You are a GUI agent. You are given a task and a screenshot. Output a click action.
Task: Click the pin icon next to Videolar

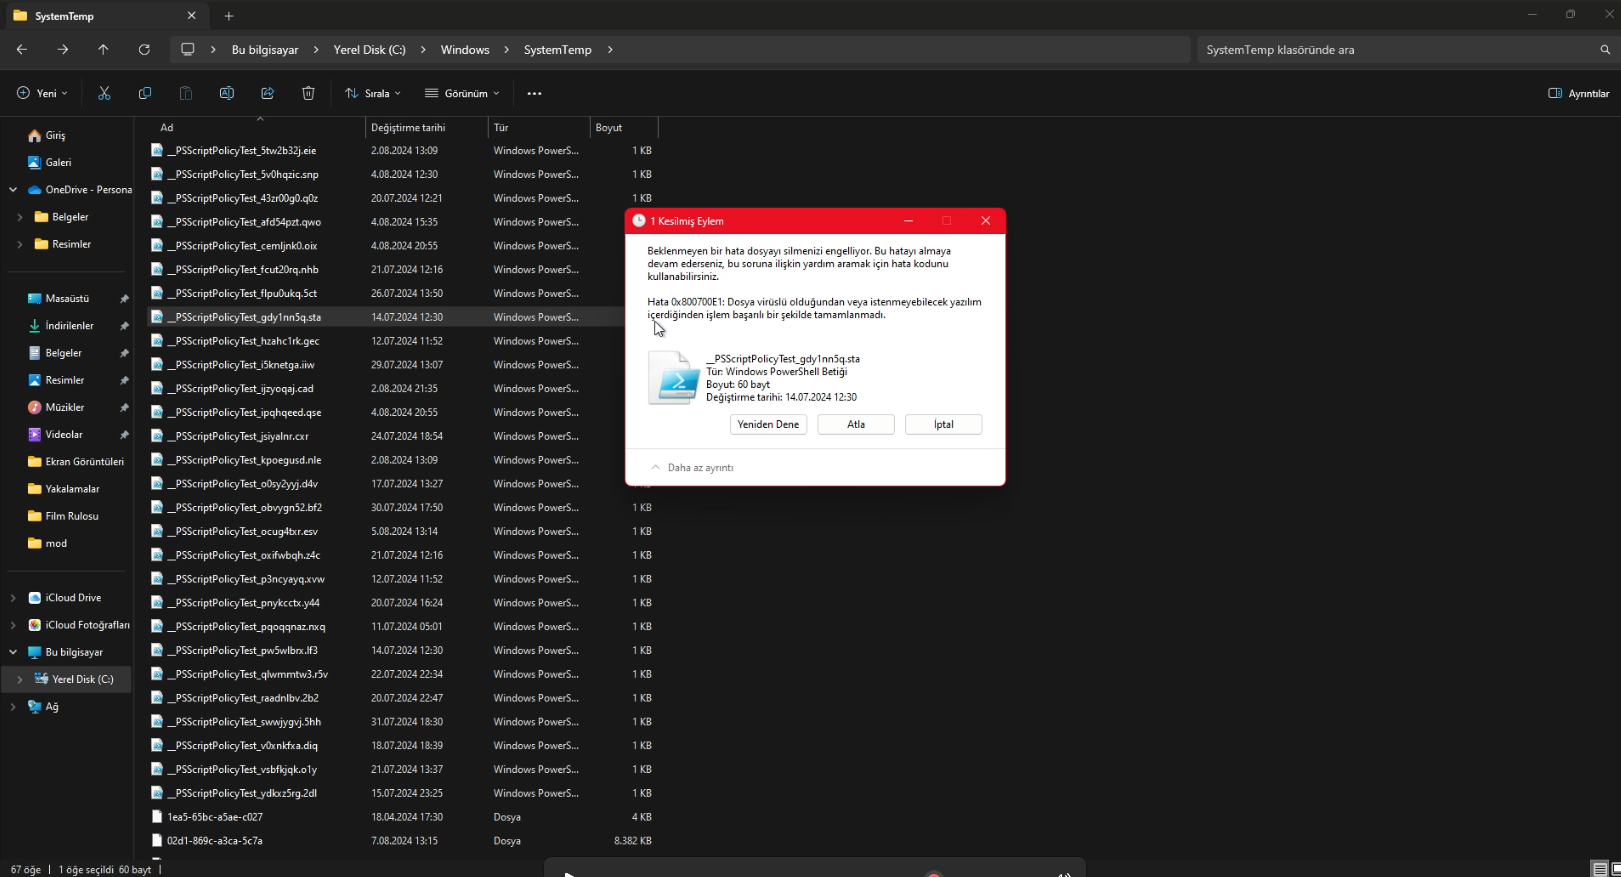pyautogui.click(x=124, y=435)
